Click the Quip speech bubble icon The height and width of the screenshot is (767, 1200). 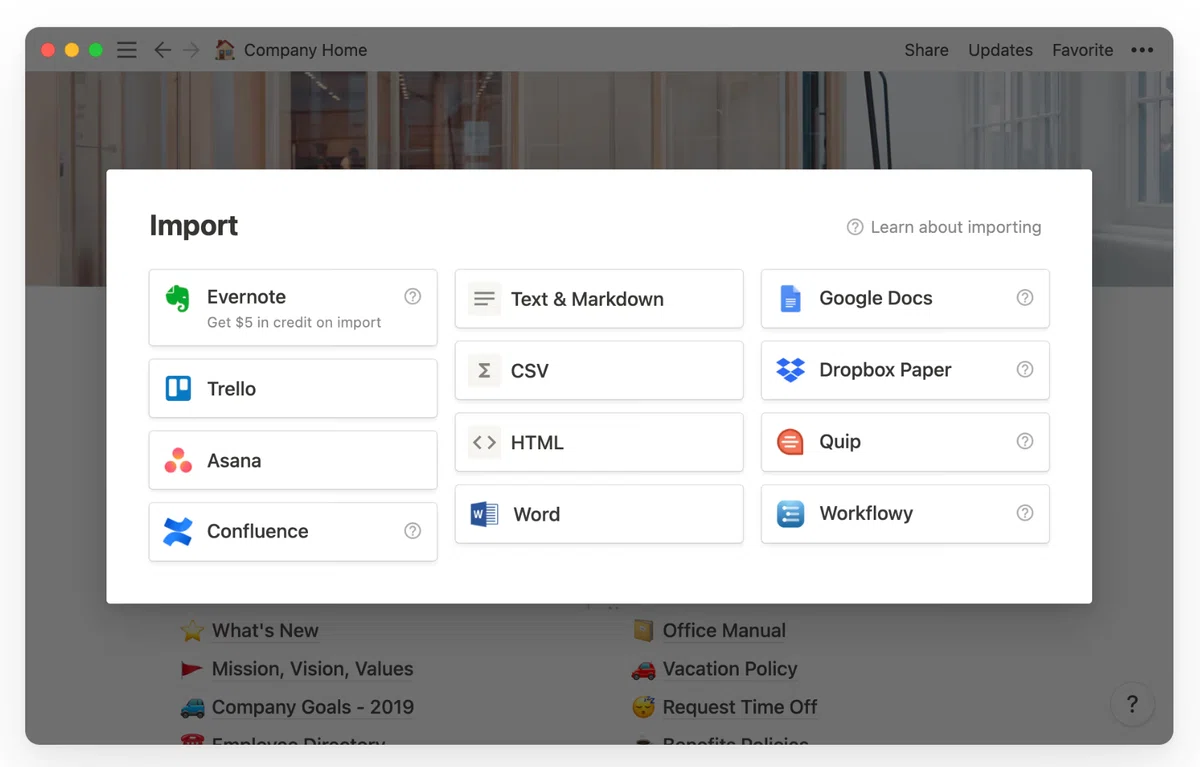790,442
